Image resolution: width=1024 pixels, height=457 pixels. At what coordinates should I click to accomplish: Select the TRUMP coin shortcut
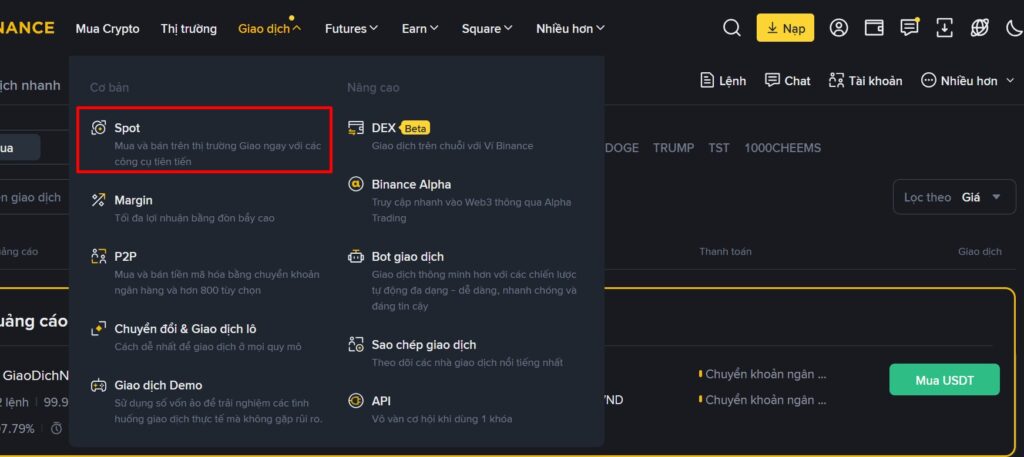coord(673,148)
